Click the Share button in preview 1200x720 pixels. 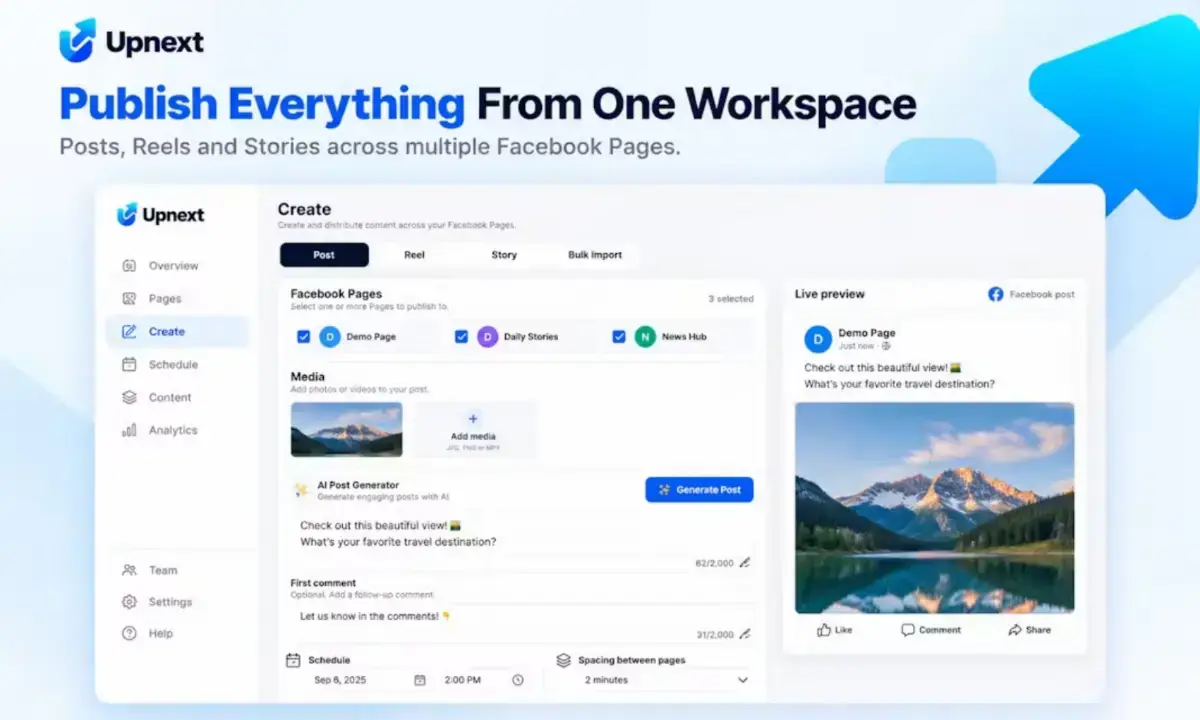click(x=1030, y=630)
